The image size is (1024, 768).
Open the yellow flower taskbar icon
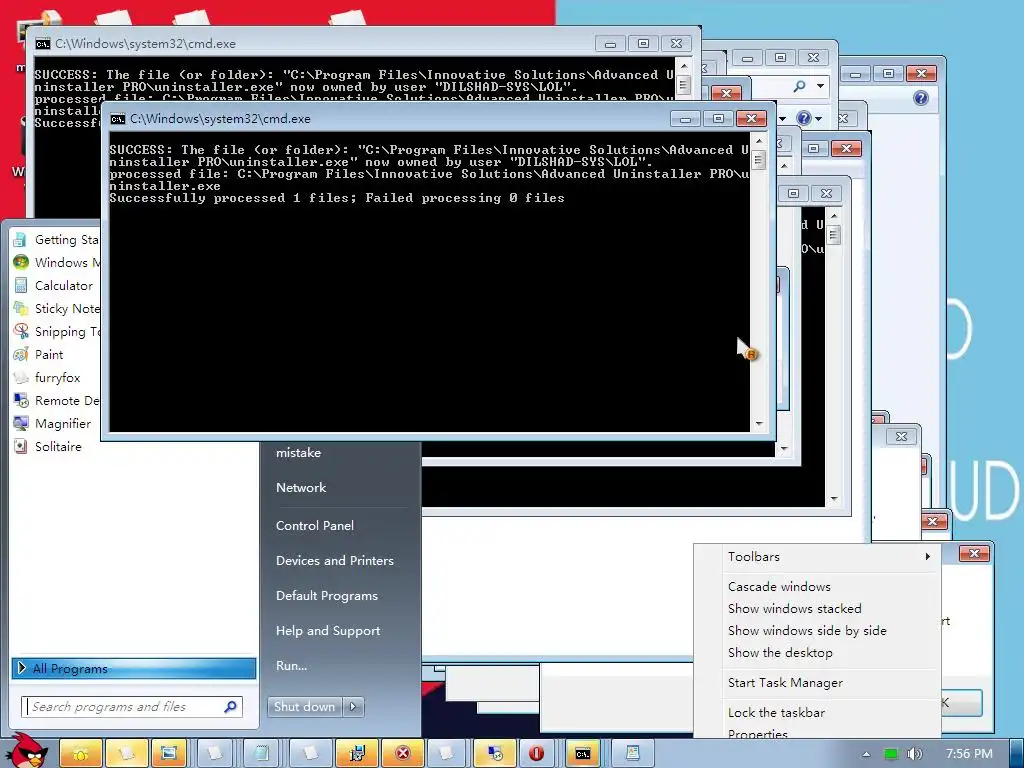81,754
